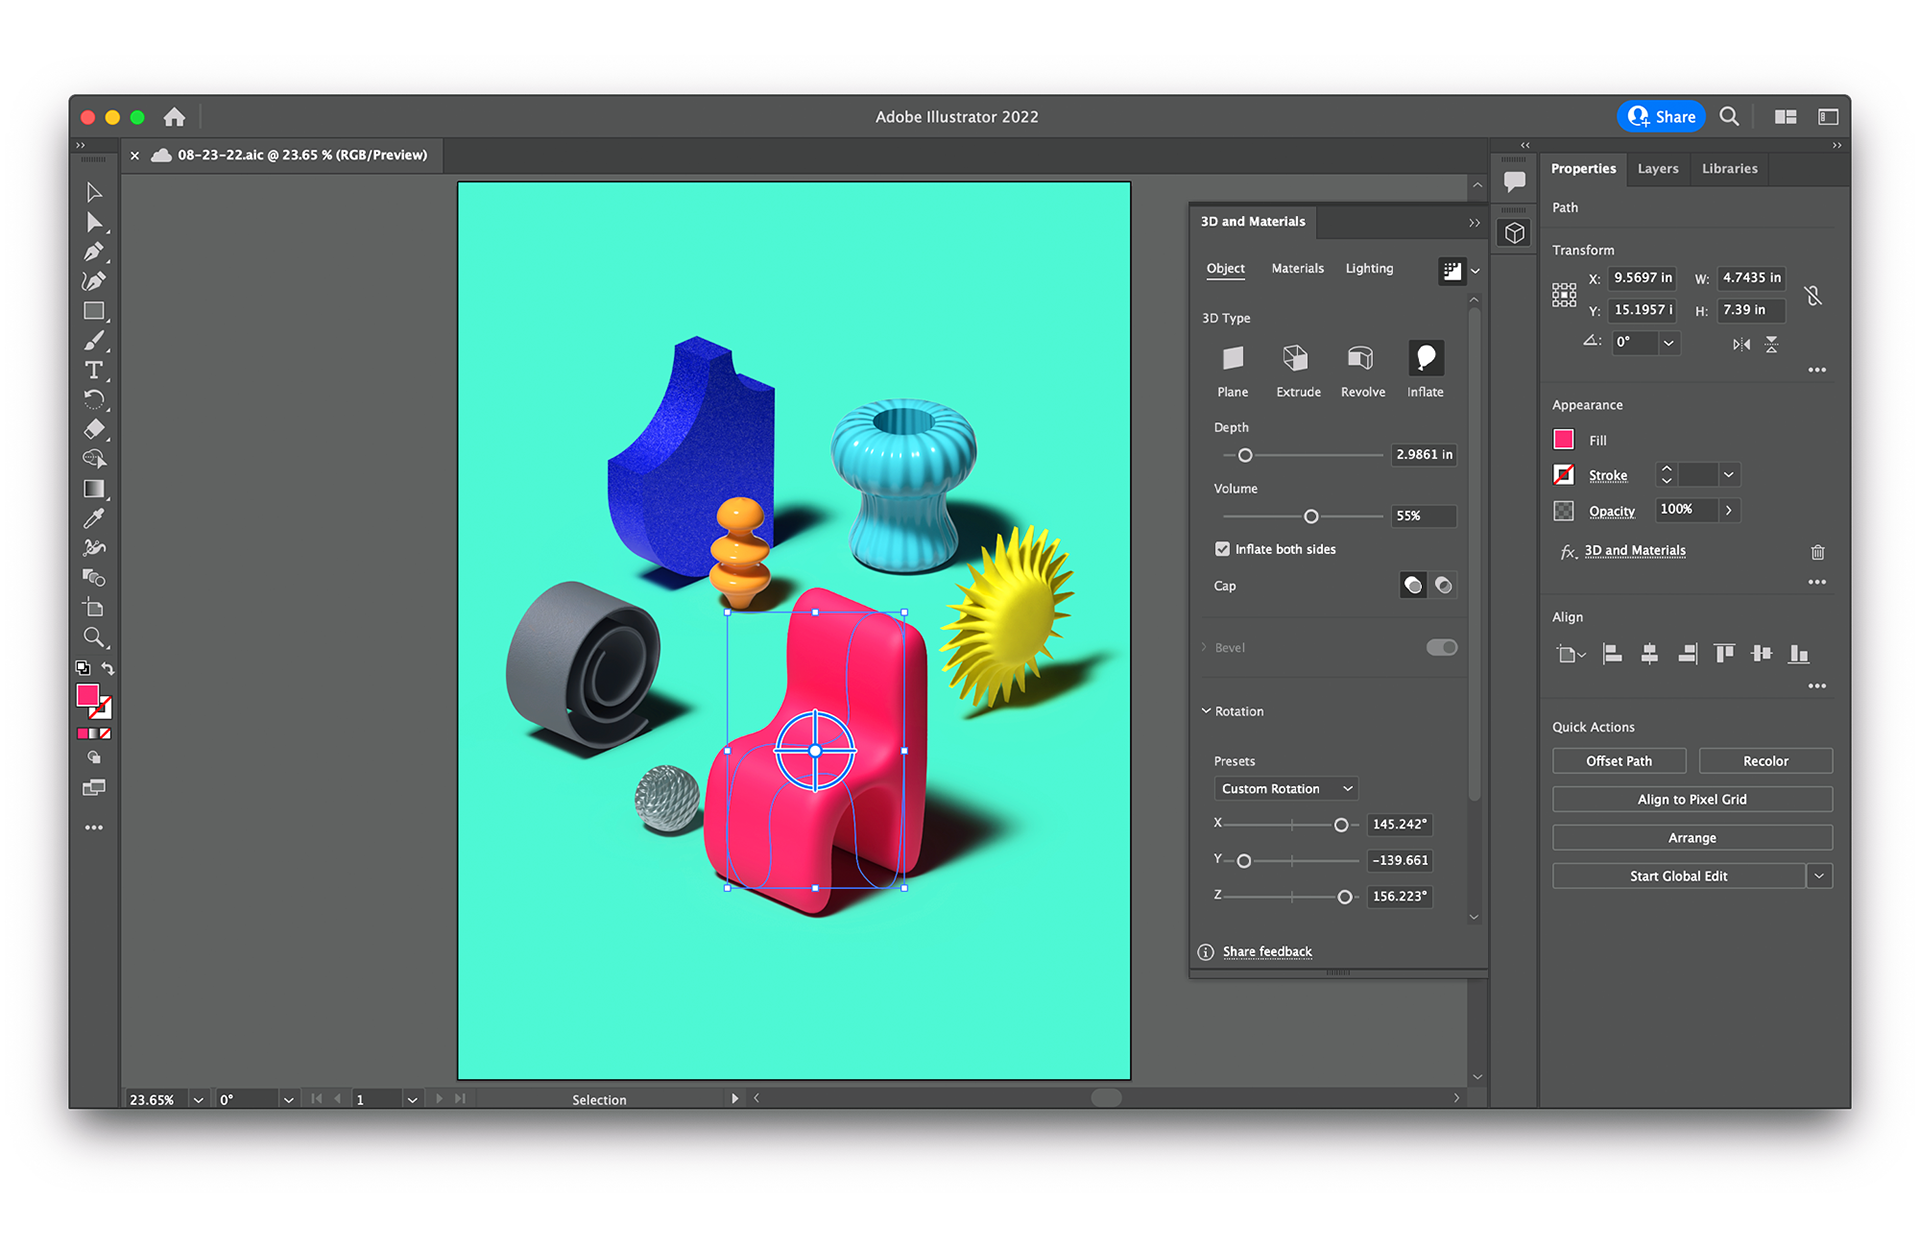This screenshot has width=1920, height=1248.
Task: Collapse the Rotation section
Action: pos(1206,711)
